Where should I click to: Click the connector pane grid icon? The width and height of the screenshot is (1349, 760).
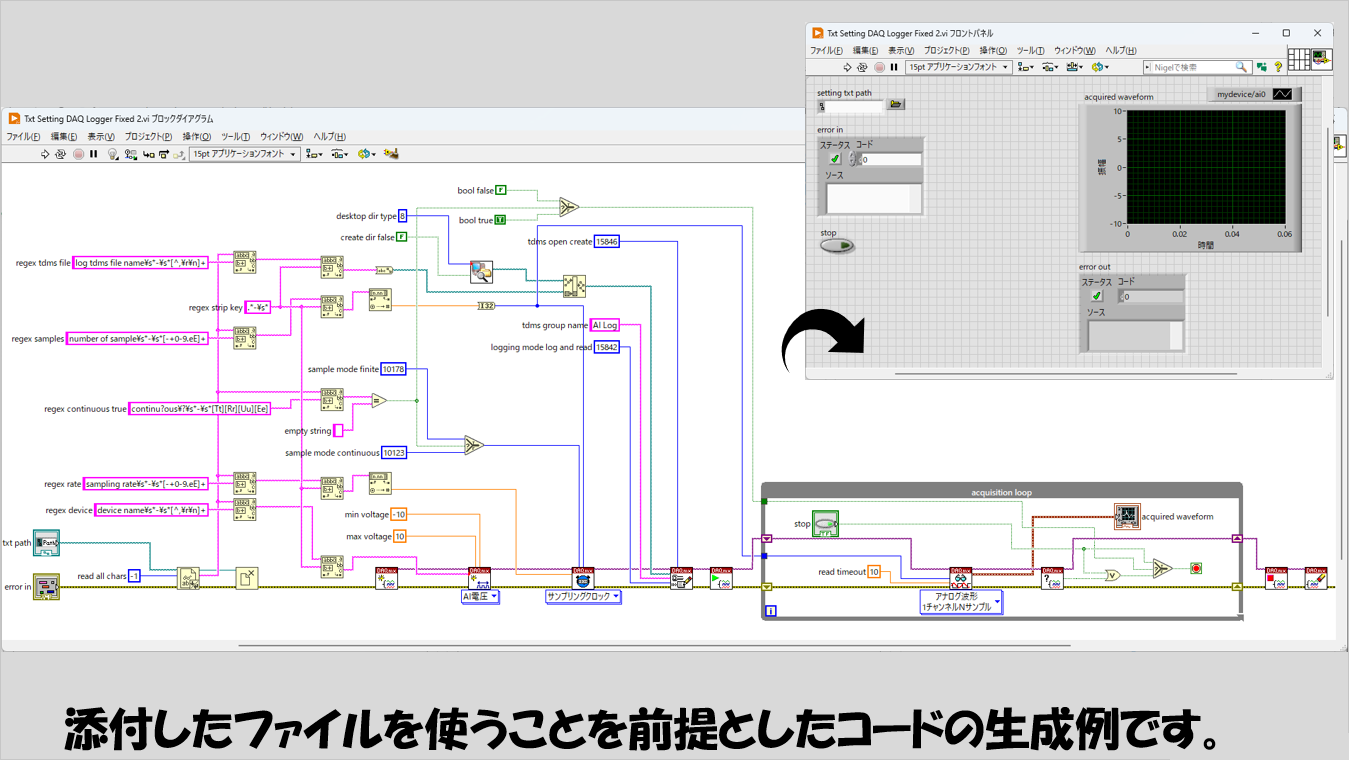tap(1299, 59)
